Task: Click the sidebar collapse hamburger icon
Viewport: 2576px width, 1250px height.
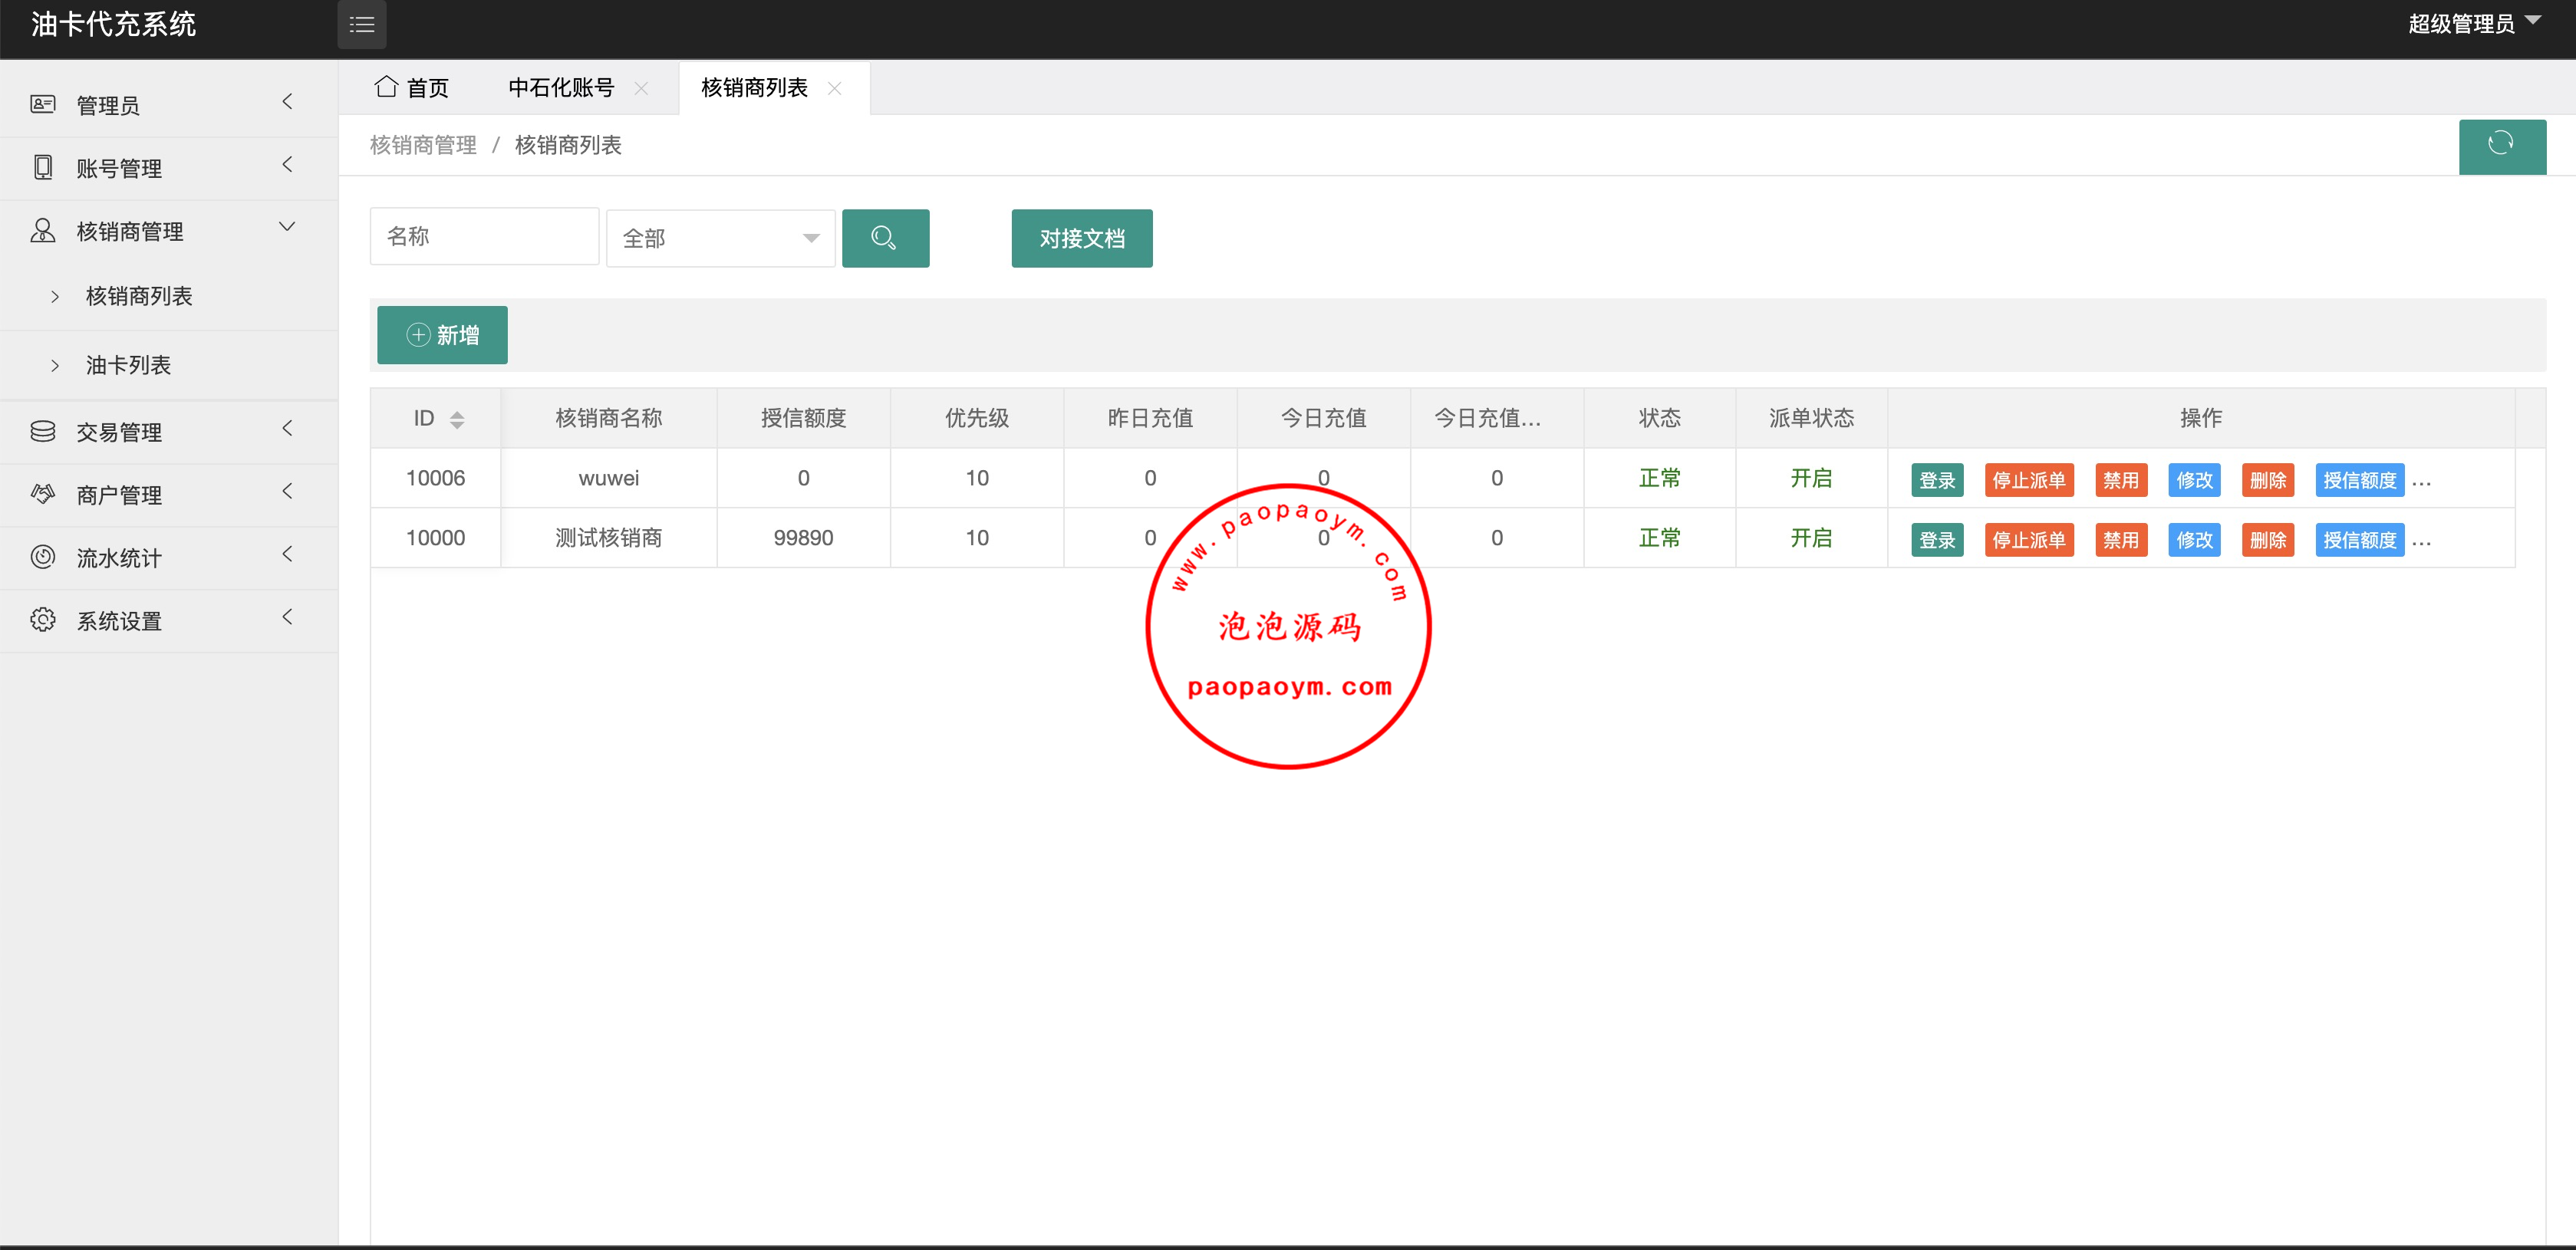Action: [361, 25]
